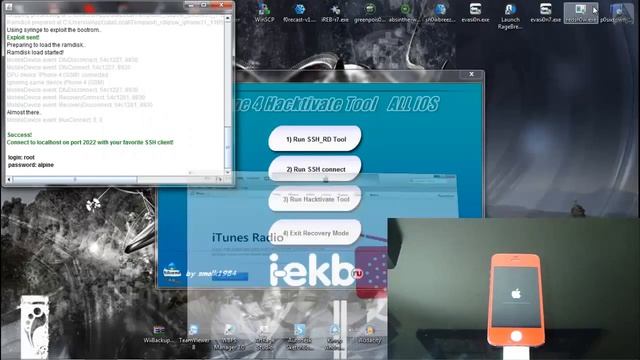
Task: Close the Hacktivate Tool window
Action: click(471, 74)
